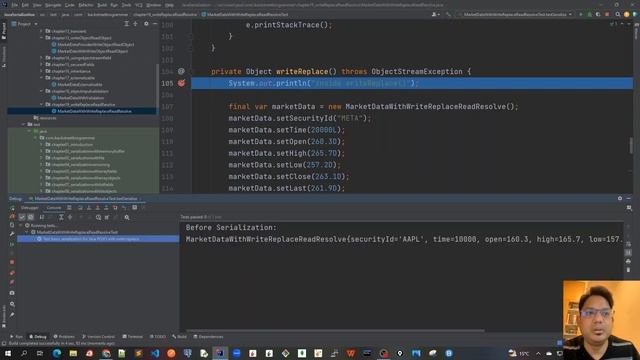Image resolution: width=640 pixels, height=360 pixels.
Task: Select the resources folder in project tree
Action: point(45,118)
